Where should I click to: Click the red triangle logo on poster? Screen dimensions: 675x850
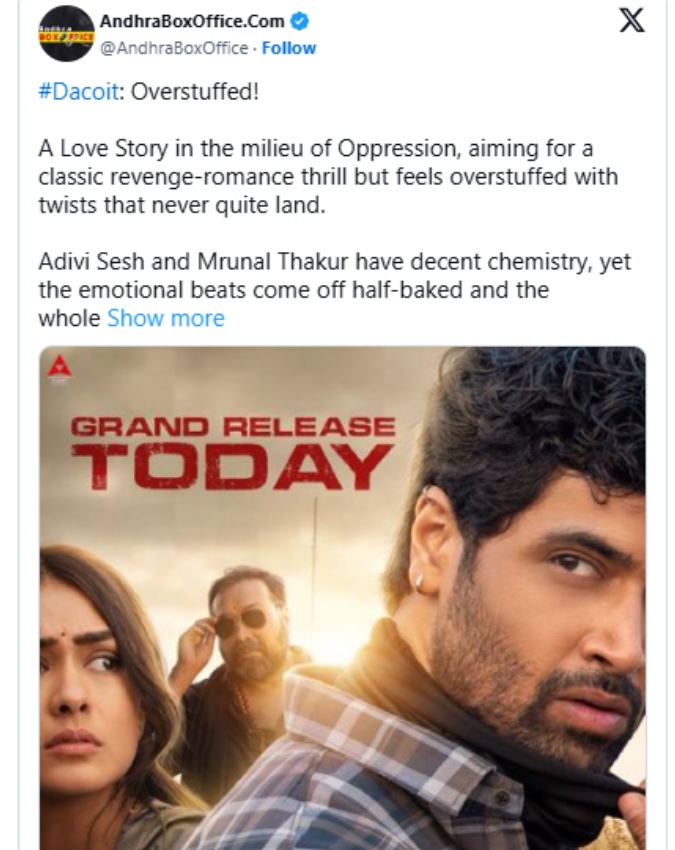tap(59, 368)
